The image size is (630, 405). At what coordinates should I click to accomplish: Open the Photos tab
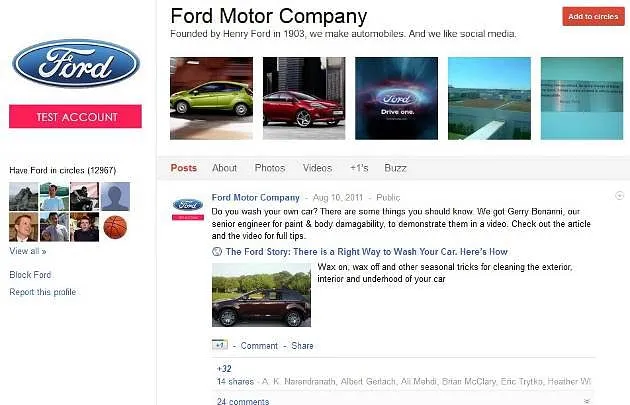pos(270,168)
